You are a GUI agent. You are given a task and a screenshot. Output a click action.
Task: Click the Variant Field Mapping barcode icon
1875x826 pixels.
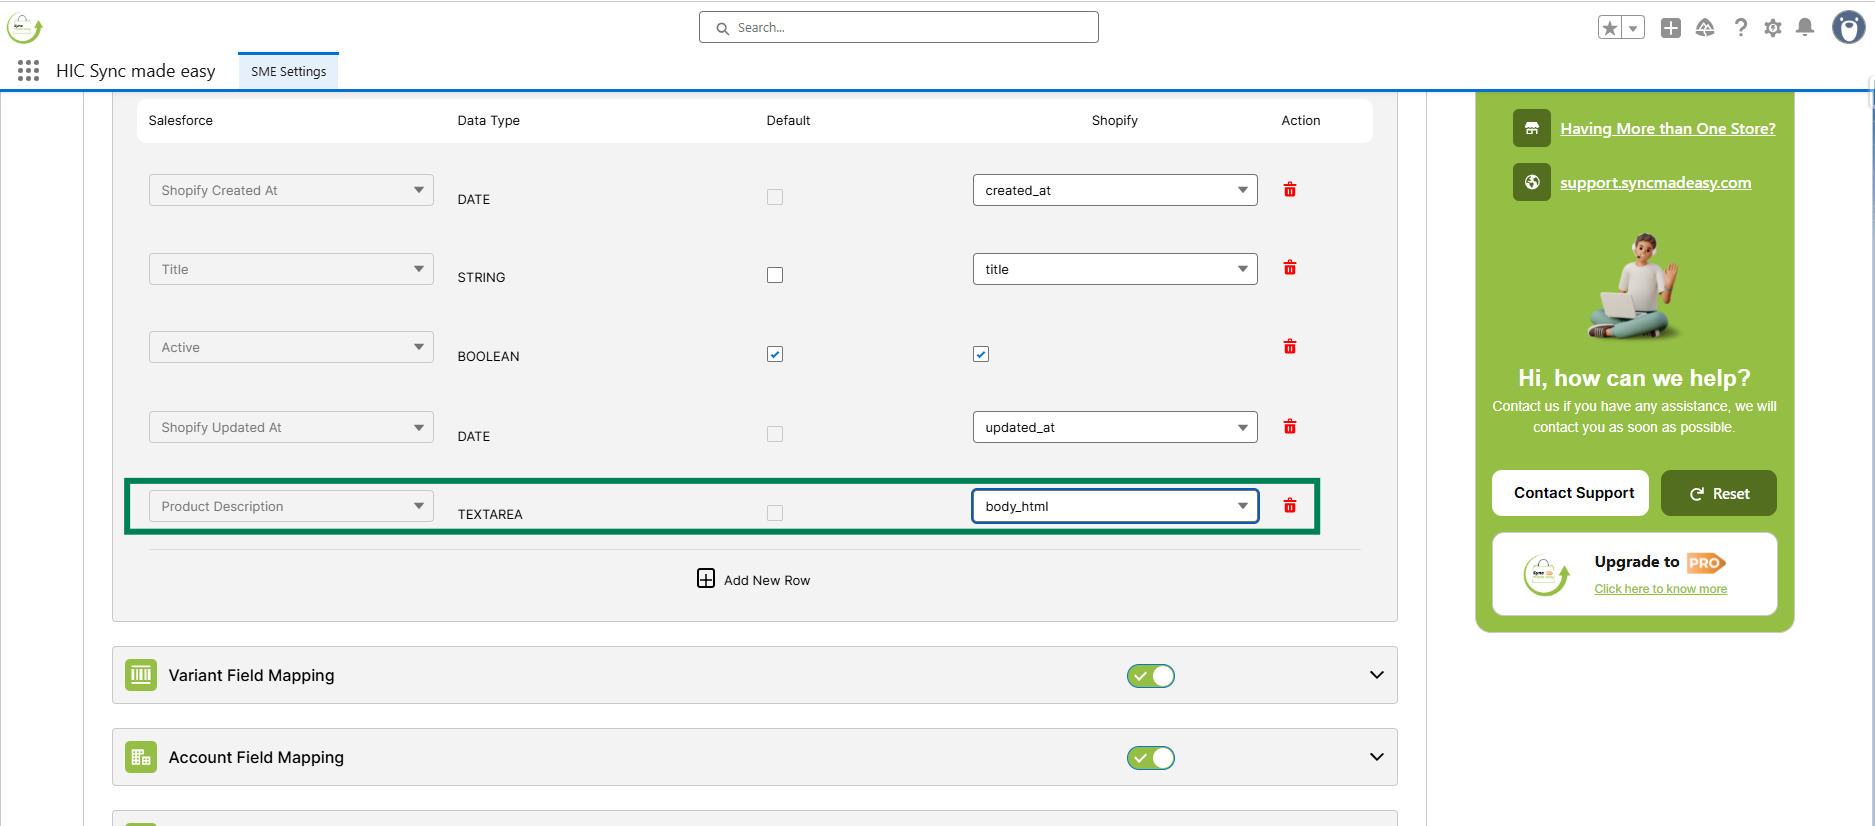click(x=141, y=675)
